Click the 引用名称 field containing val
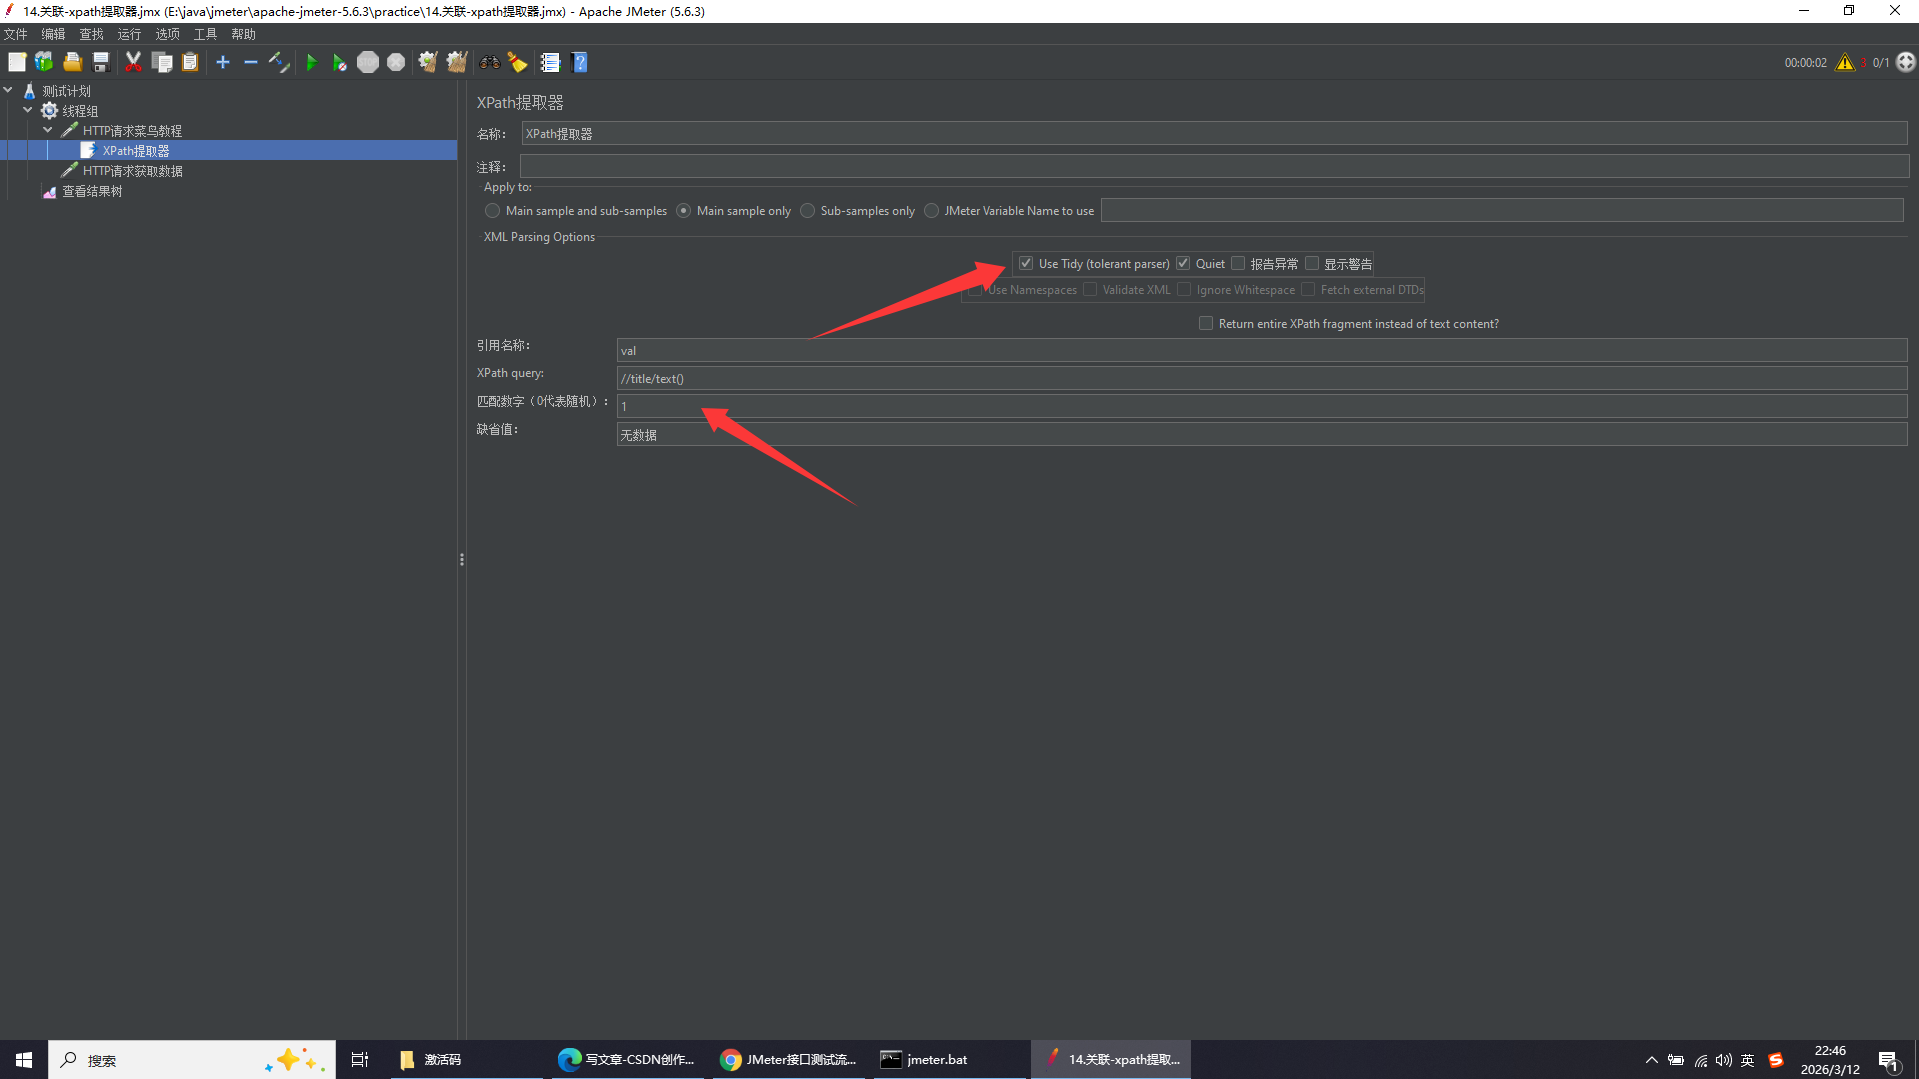This screenshot has height=1079, width=1919. click(1262, 350)
